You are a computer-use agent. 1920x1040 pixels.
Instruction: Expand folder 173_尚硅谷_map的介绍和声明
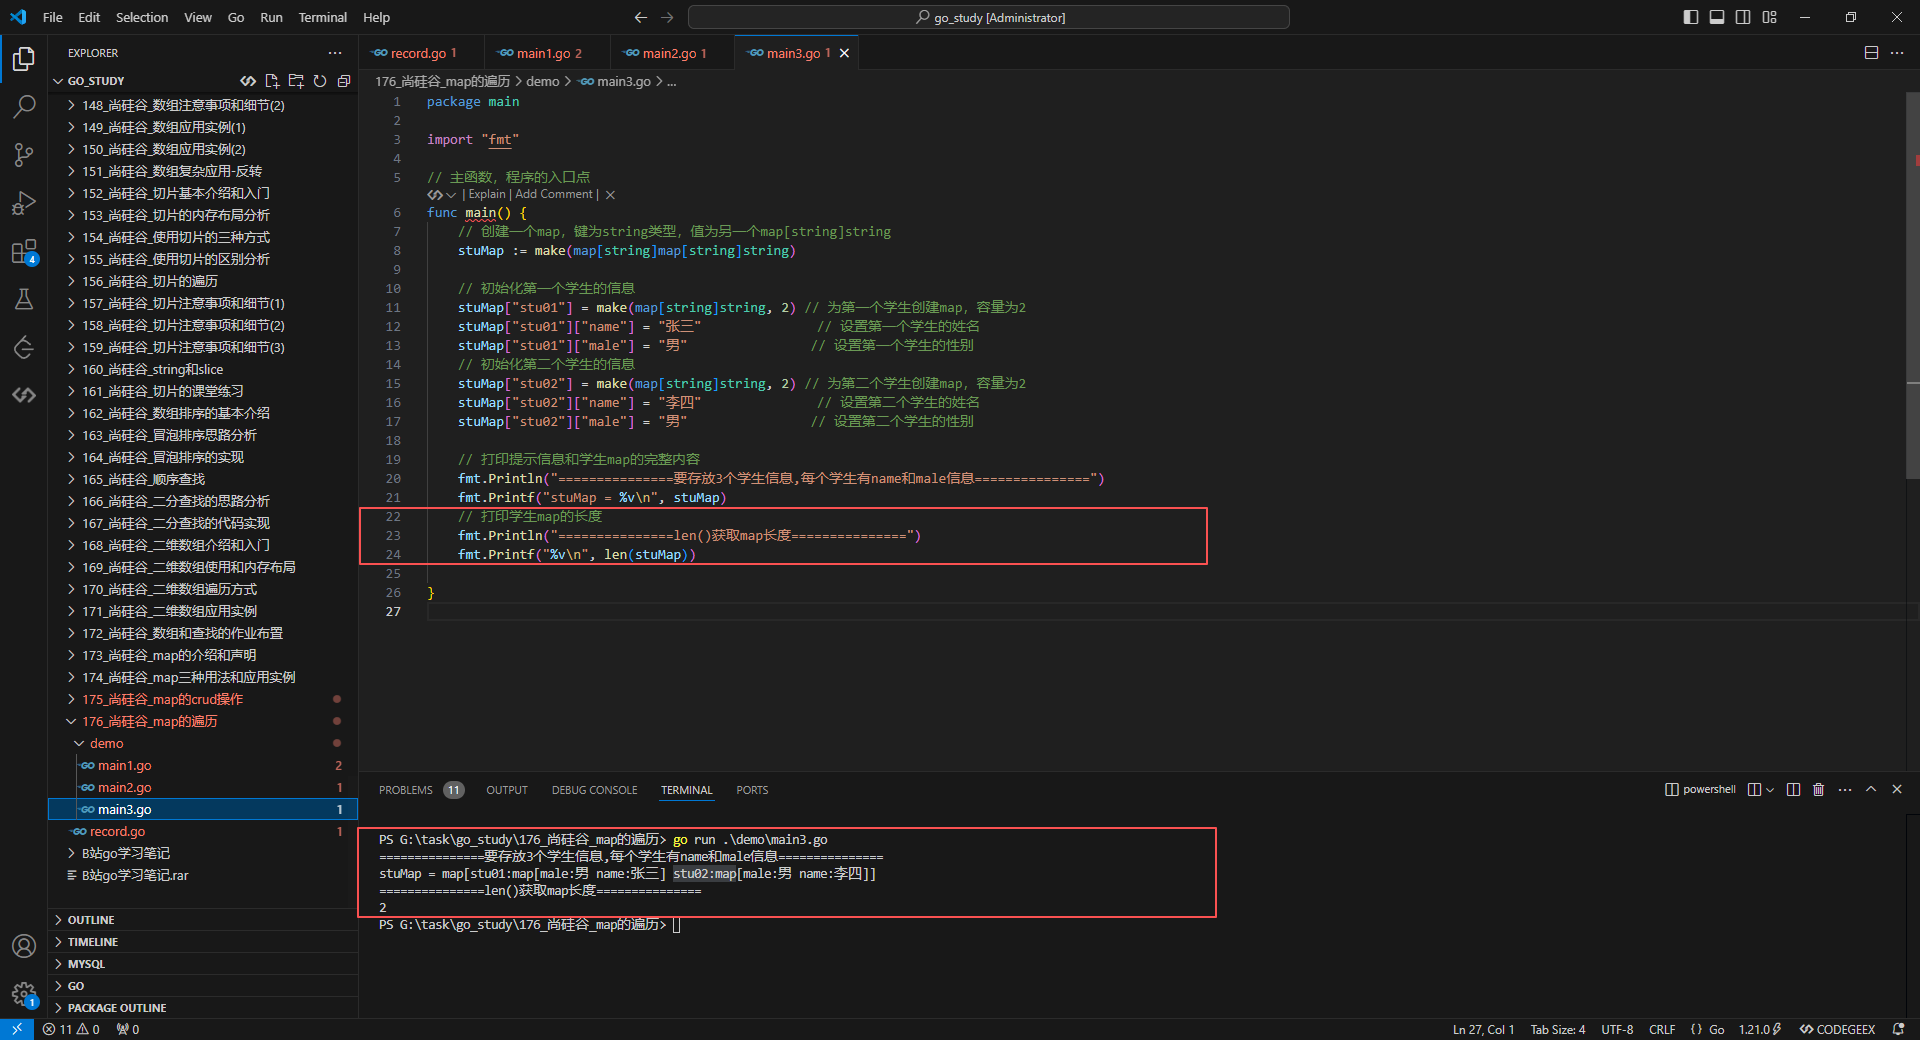point(203,655)
